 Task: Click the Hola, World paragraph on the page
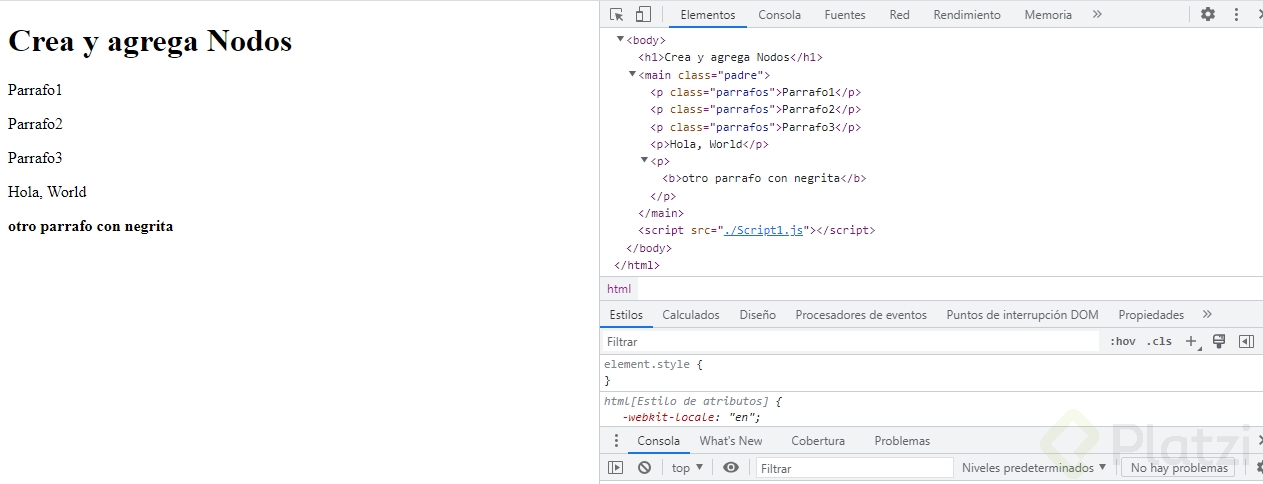(x=47, y=192)
